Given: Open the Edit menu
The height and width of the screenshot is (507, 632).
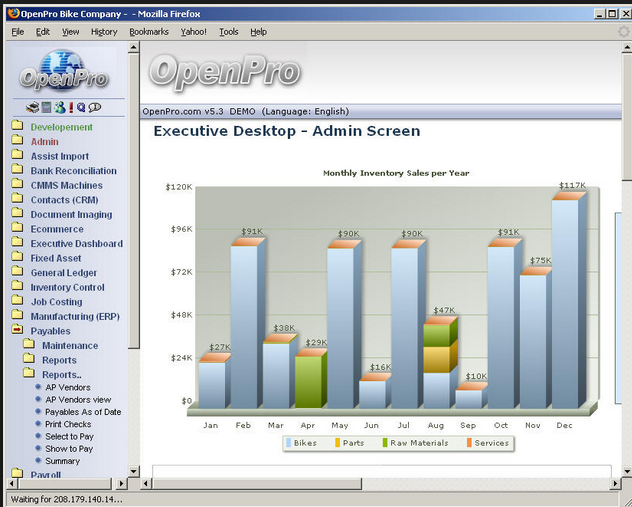Looking at the screenshot, I should (x=43, y=32).
